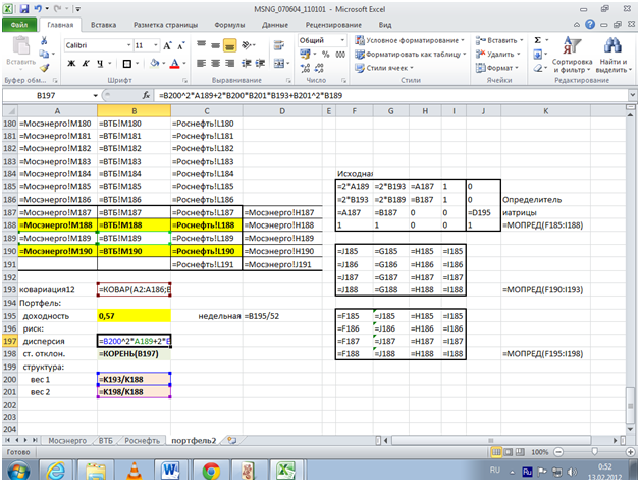Open the Calibri font name dropdown
Screen dimensions: 640x480
pyautogui.click(x=128, y=45)
